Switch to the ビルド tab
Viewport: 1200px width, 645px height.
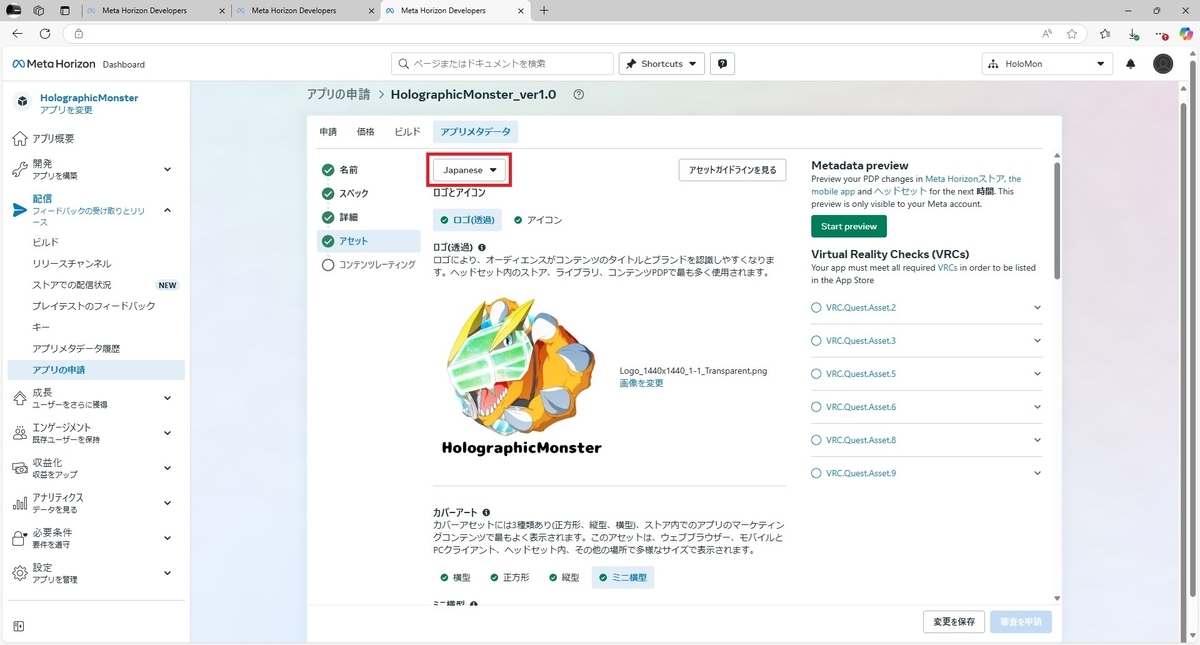(407, 132)
